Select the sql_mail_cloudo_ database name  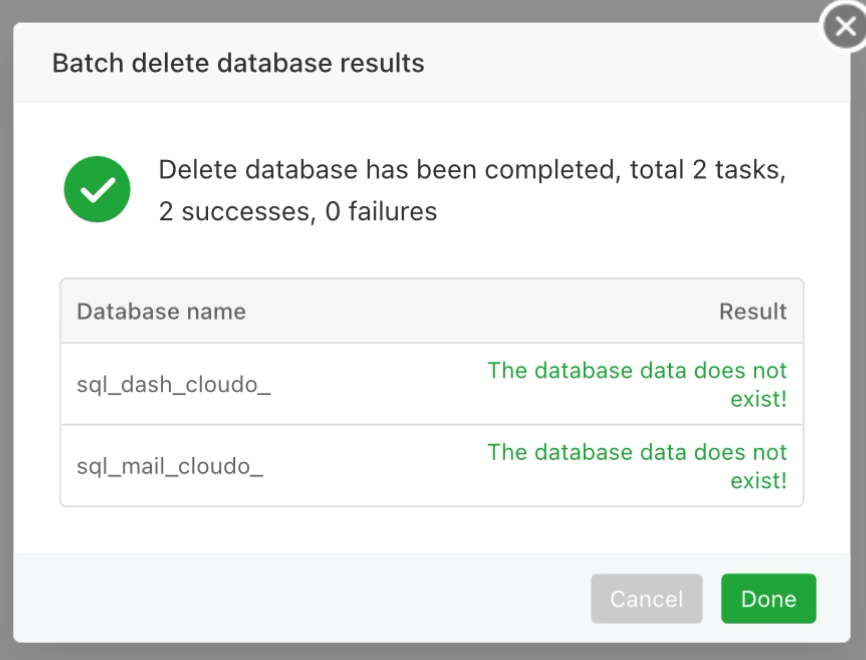tap(170, 467)
